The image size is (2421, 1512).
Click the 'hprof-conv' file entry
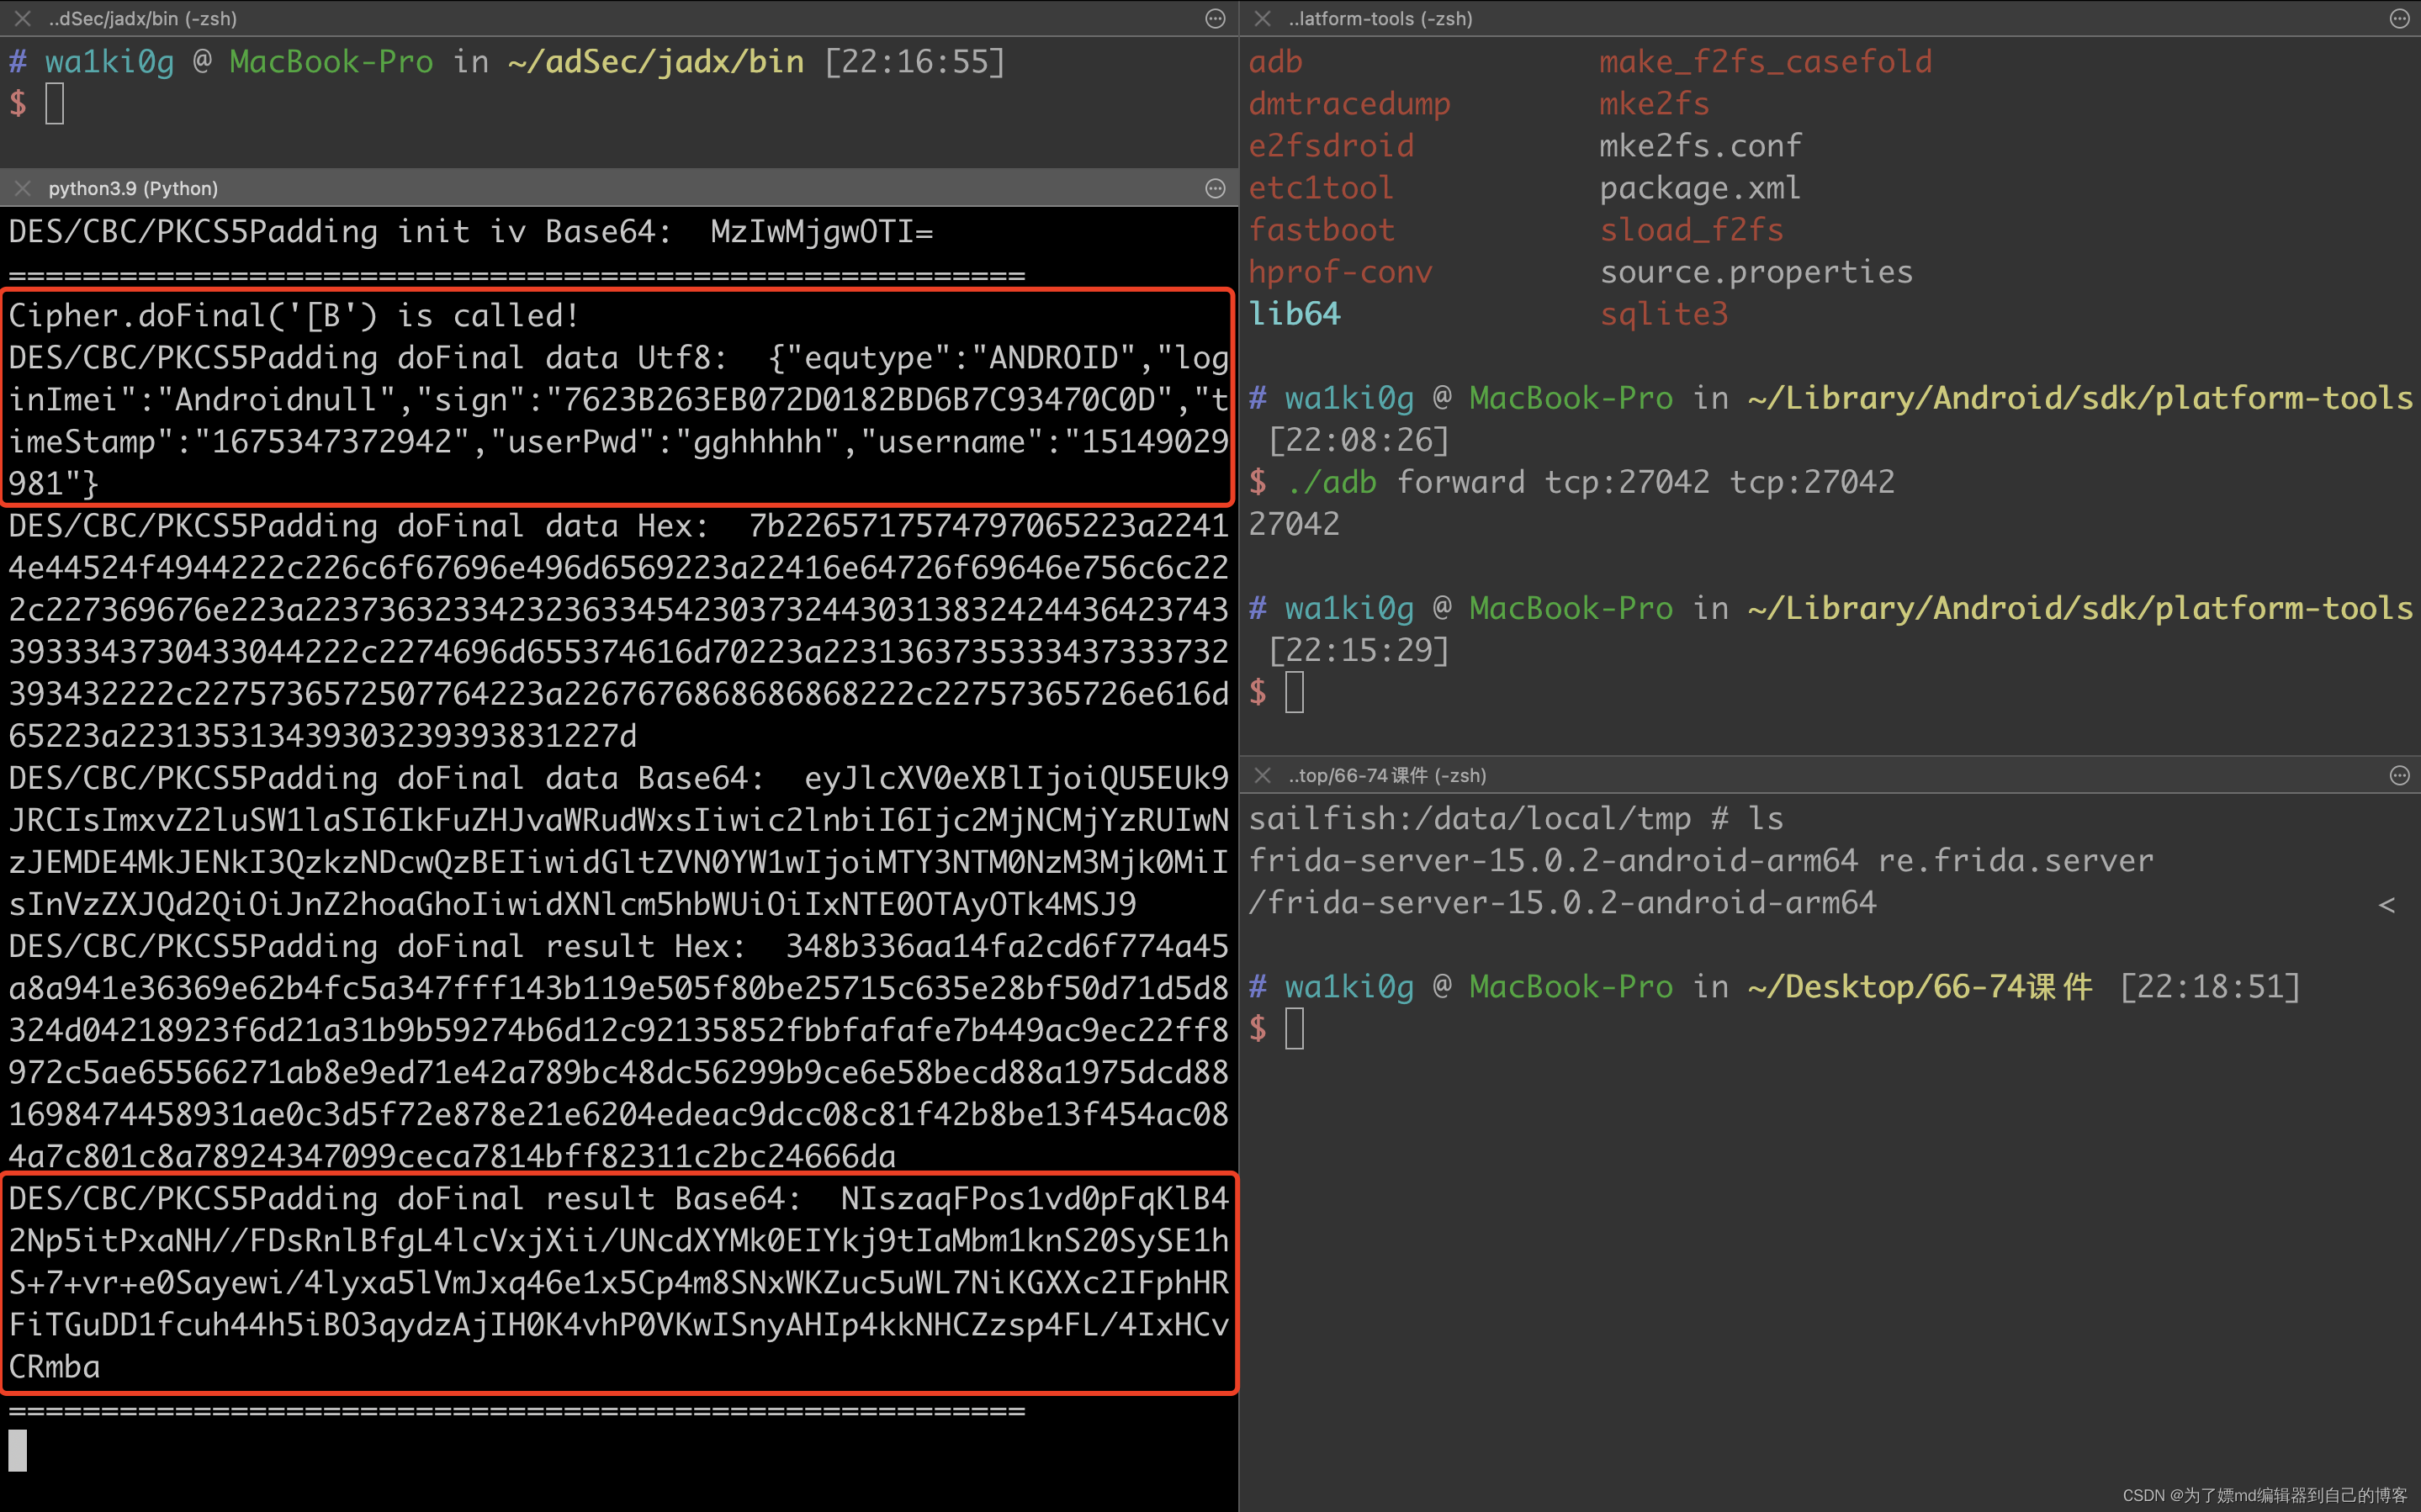point(1340,272)
